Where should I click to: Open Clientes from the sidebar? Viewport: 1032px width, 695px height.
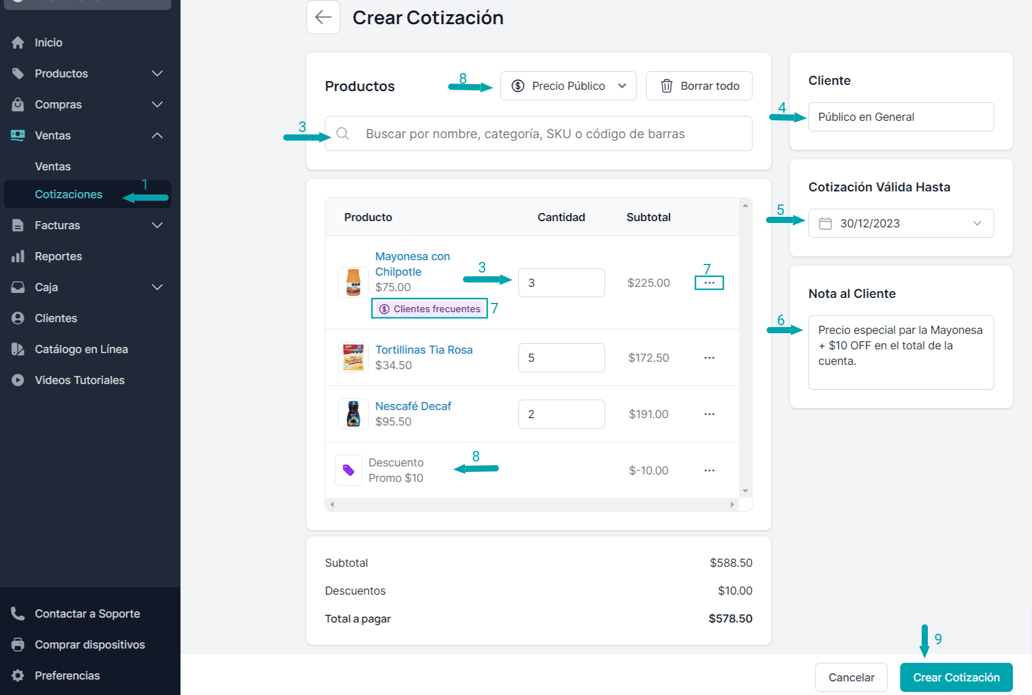coord(55,318)
